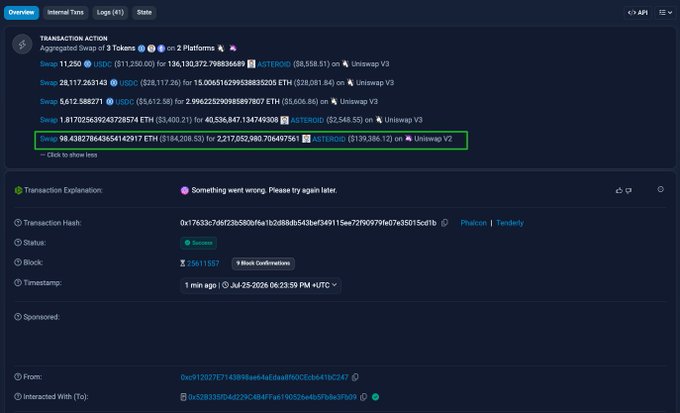Click help icon beside Block

pos(18,262)
